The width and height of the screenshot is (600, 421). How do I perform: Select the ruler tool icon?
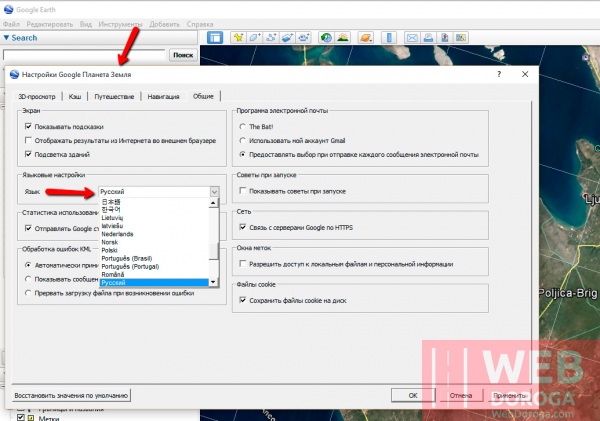tap(389, 38)
